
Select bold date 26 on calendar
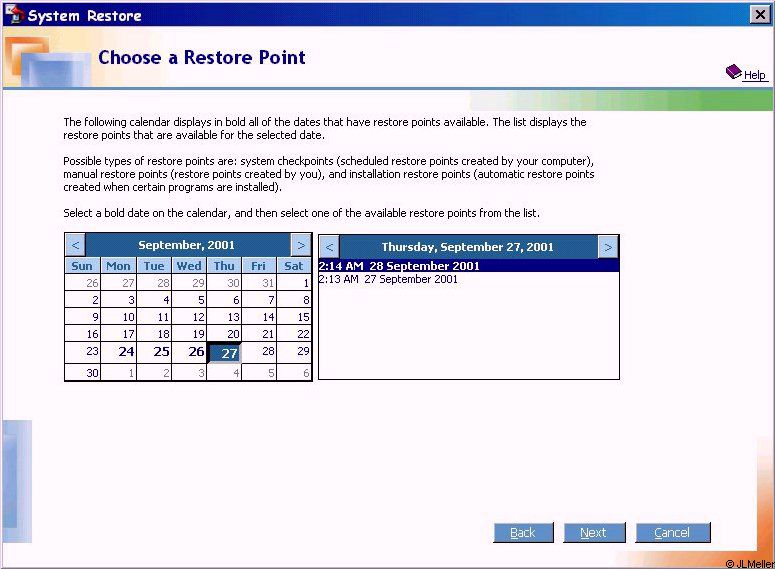(x=189, y=351)
